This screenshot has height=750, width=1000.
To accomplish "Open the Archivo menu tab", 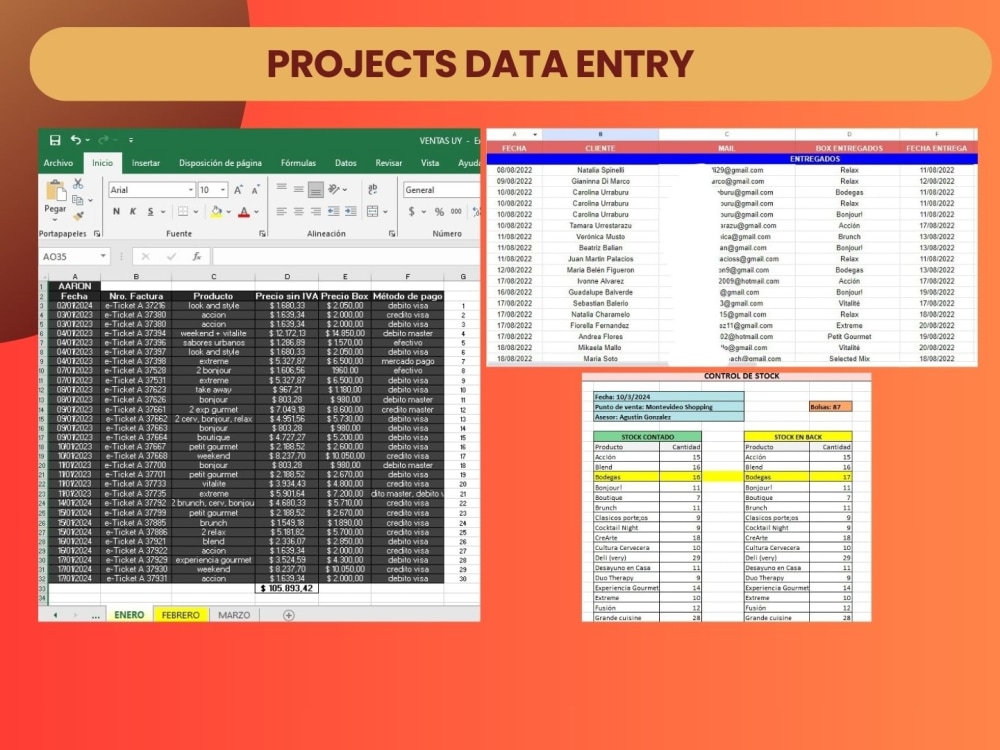I will 58,163.
